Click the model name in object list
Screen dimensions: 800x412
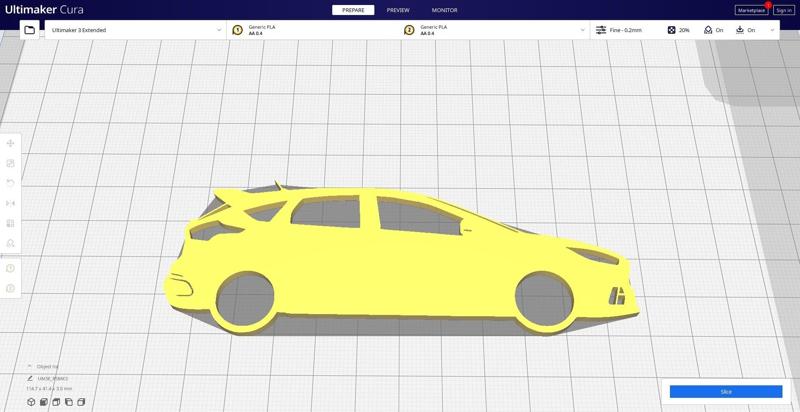coord(53,379)
